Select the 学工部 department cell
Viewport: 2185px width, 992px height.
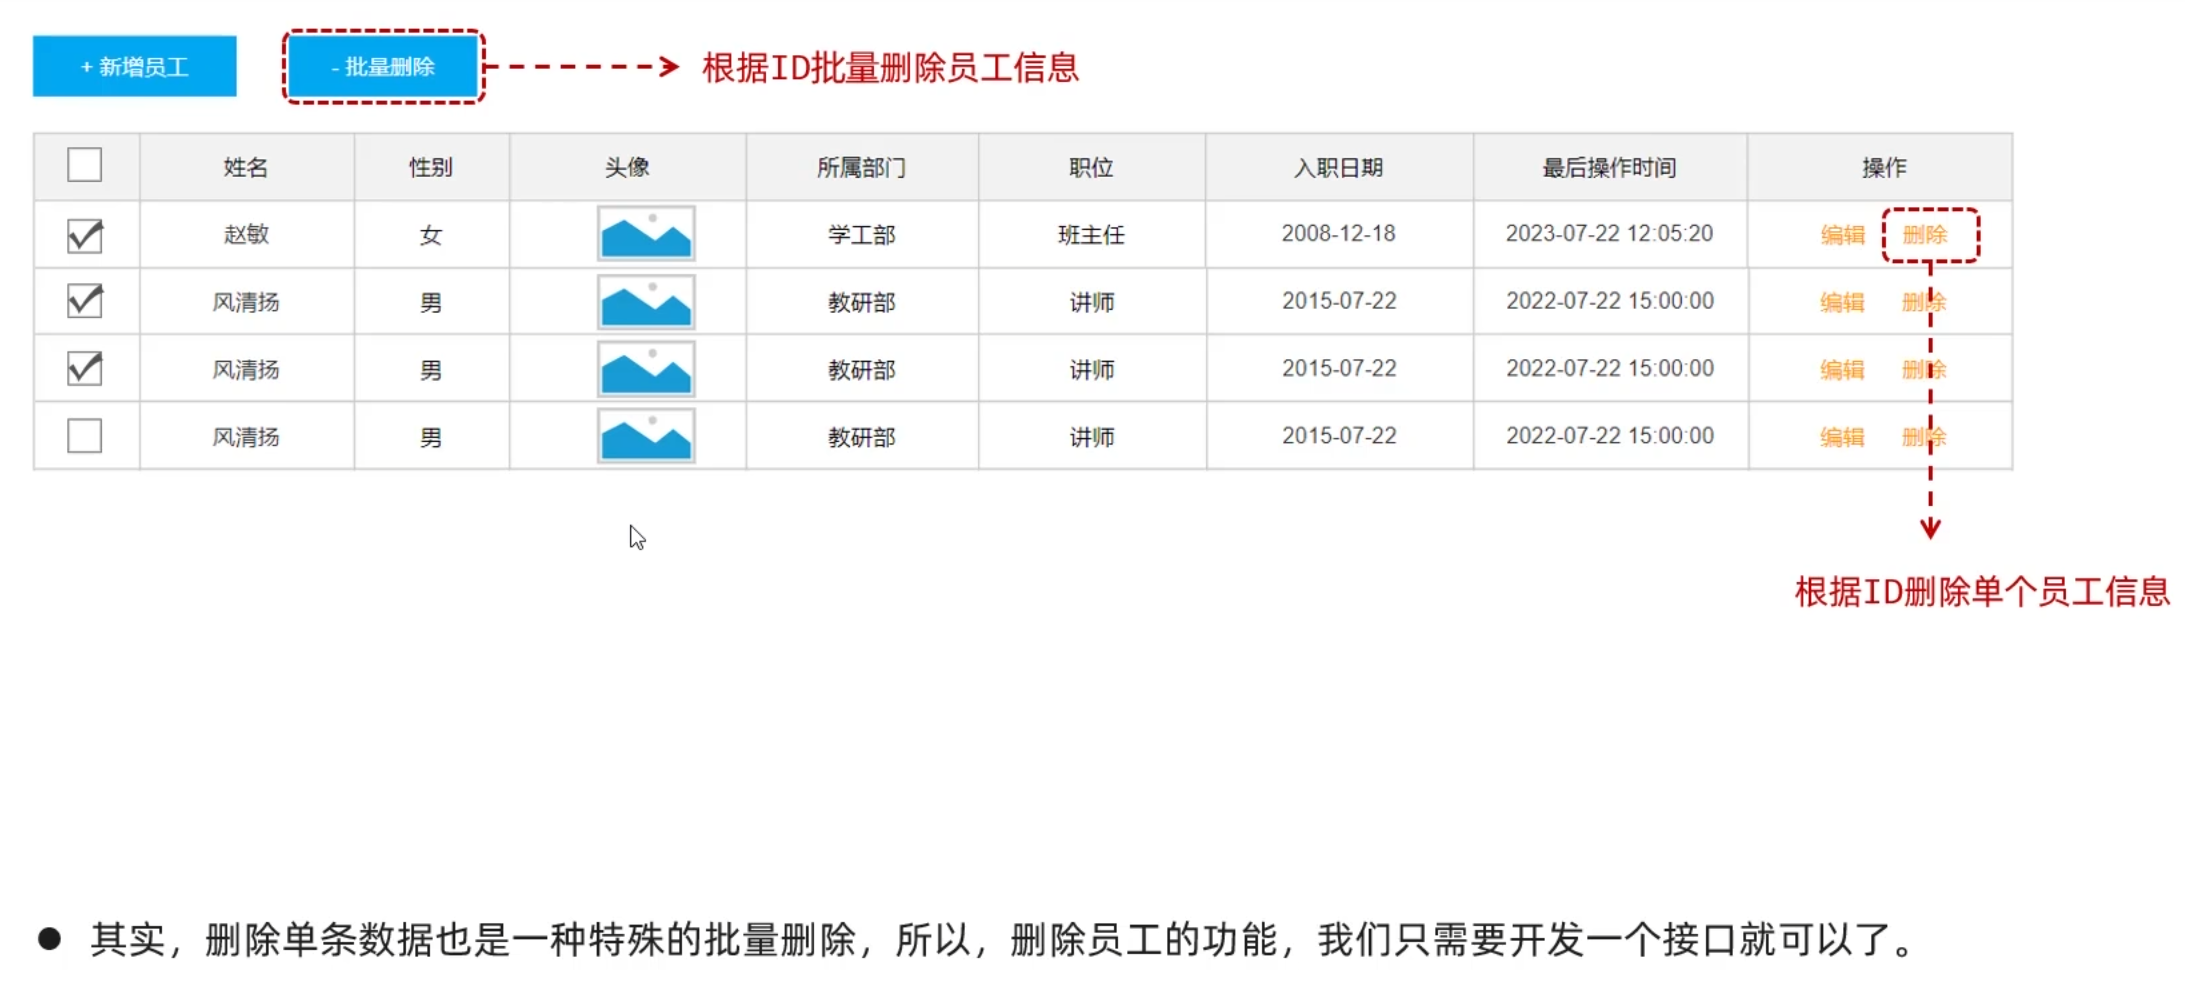(x=861, y=235)
